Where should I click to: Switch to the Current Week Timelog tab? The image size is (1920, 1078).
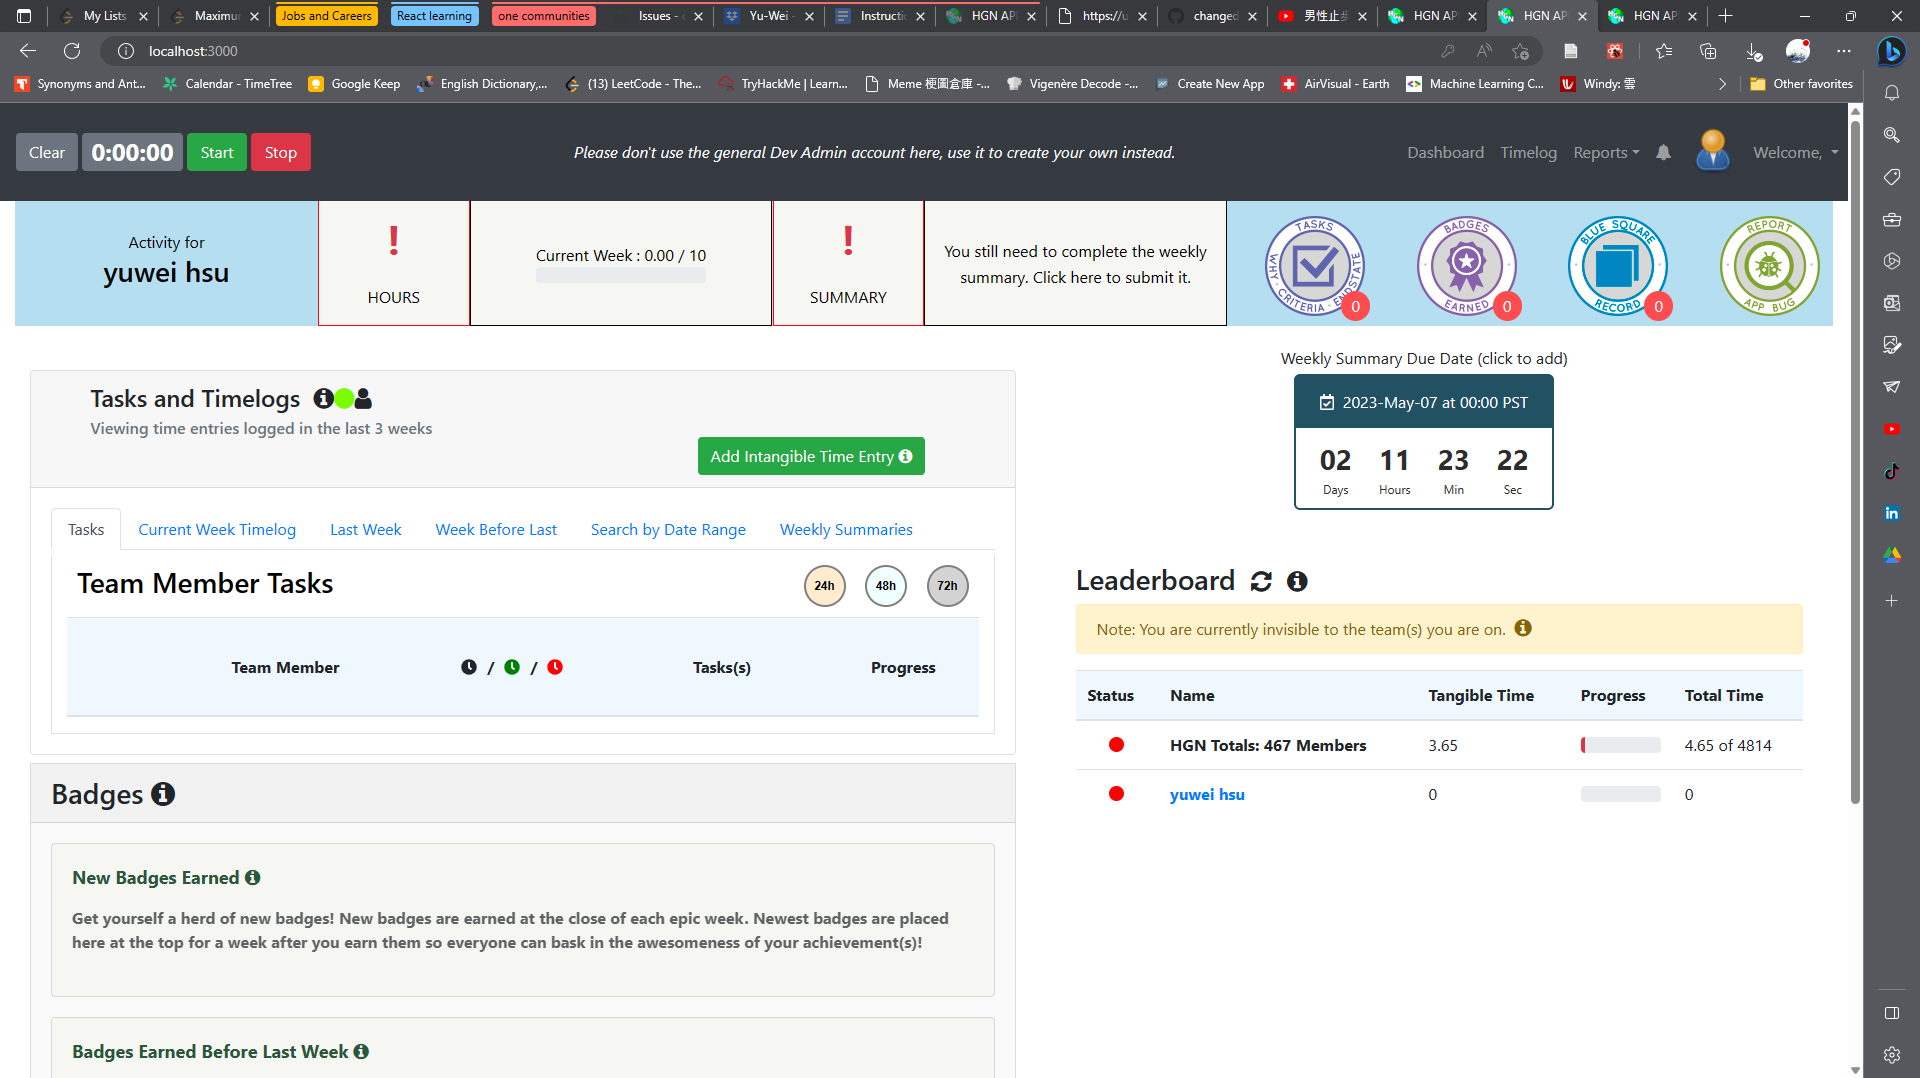pyautogui.click(x=217, y=529)
